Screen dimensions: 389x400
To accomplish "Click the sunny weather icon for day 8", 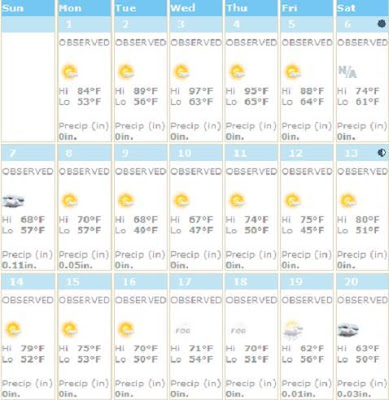I will [x=70, y=201].
